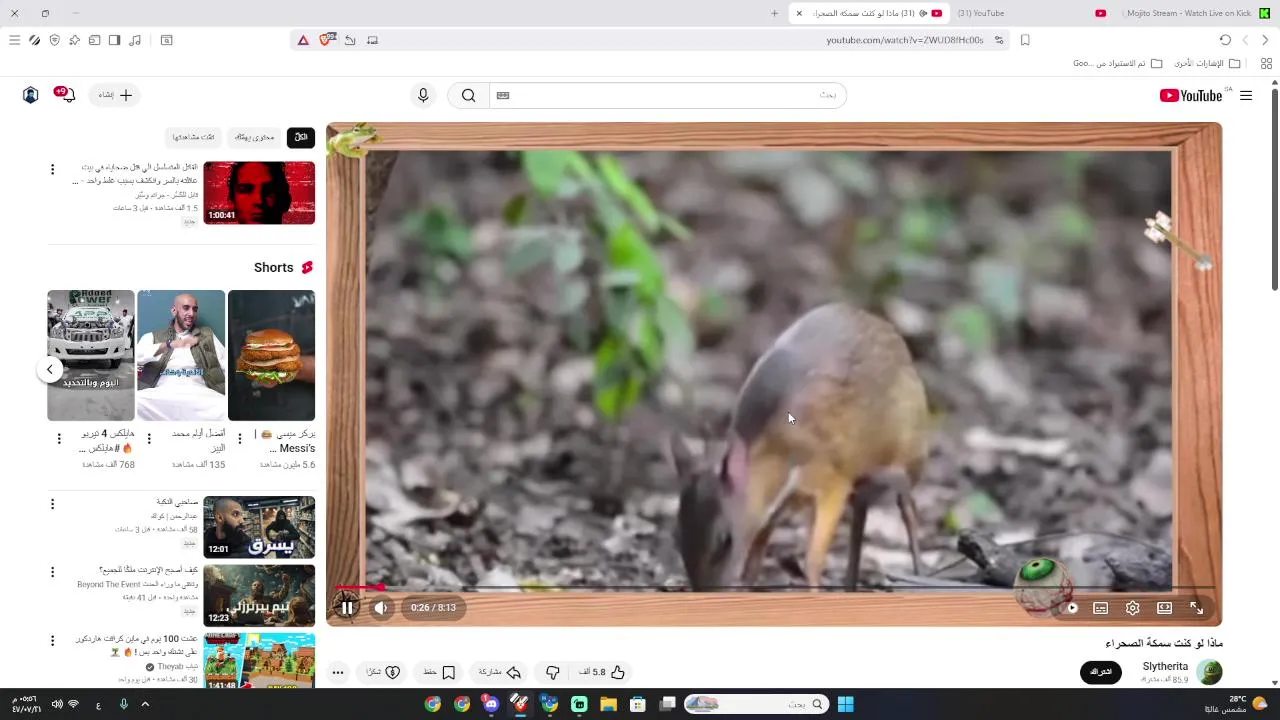Open the burger Messi's Short
Viewport: 1280px width, 720px height.
(x=271, y=355)
